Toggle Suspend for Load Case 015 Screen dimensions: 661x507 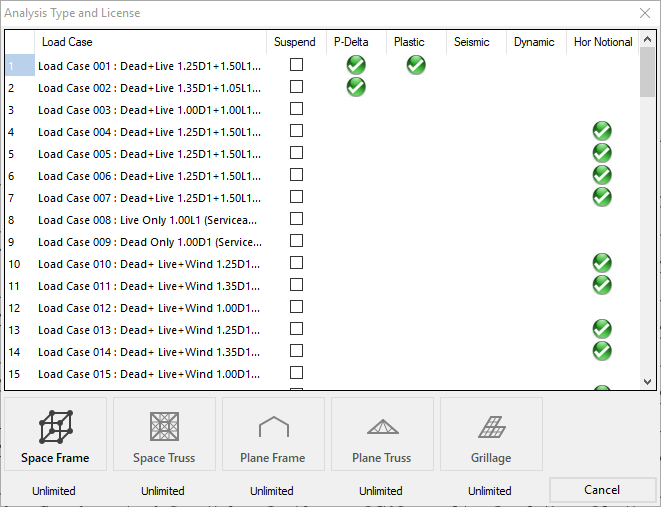[296, 373]
